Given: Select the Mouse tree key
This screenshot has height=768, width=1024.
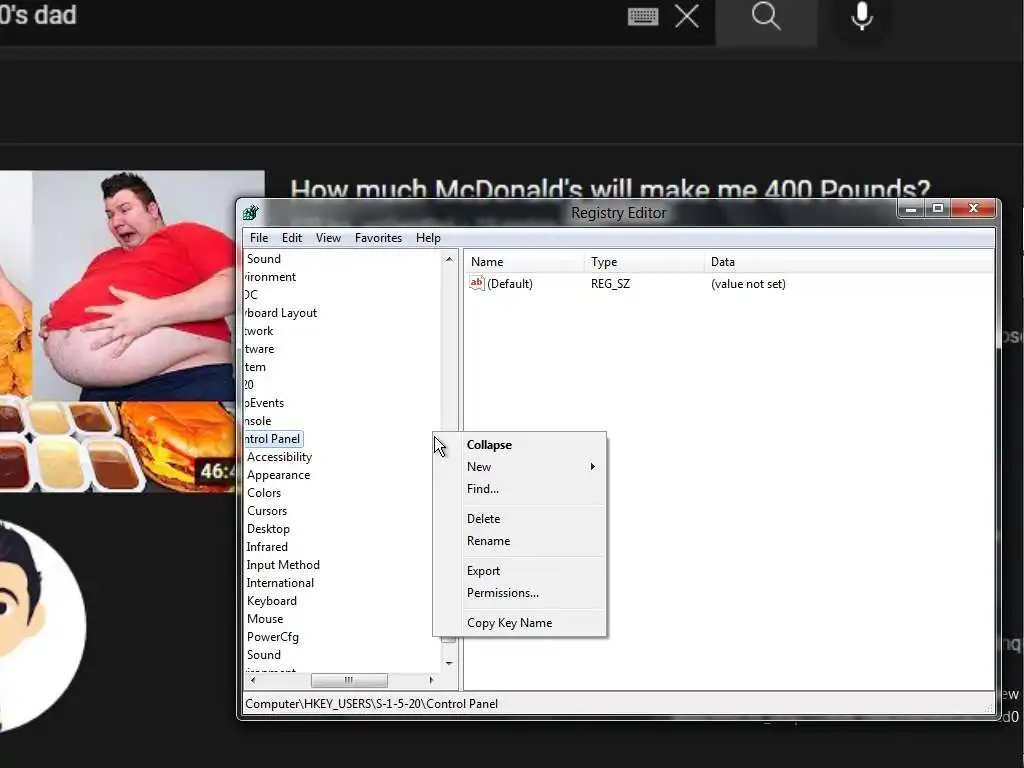Looking at the screenshot, I should tap(264, 618).
